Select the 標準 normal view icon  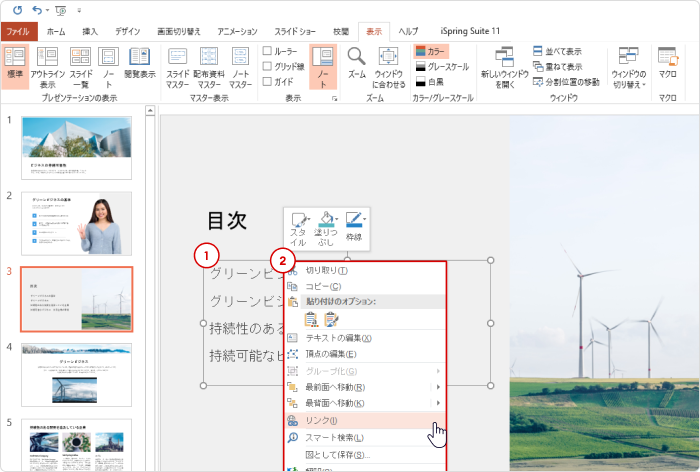[15, 67]
